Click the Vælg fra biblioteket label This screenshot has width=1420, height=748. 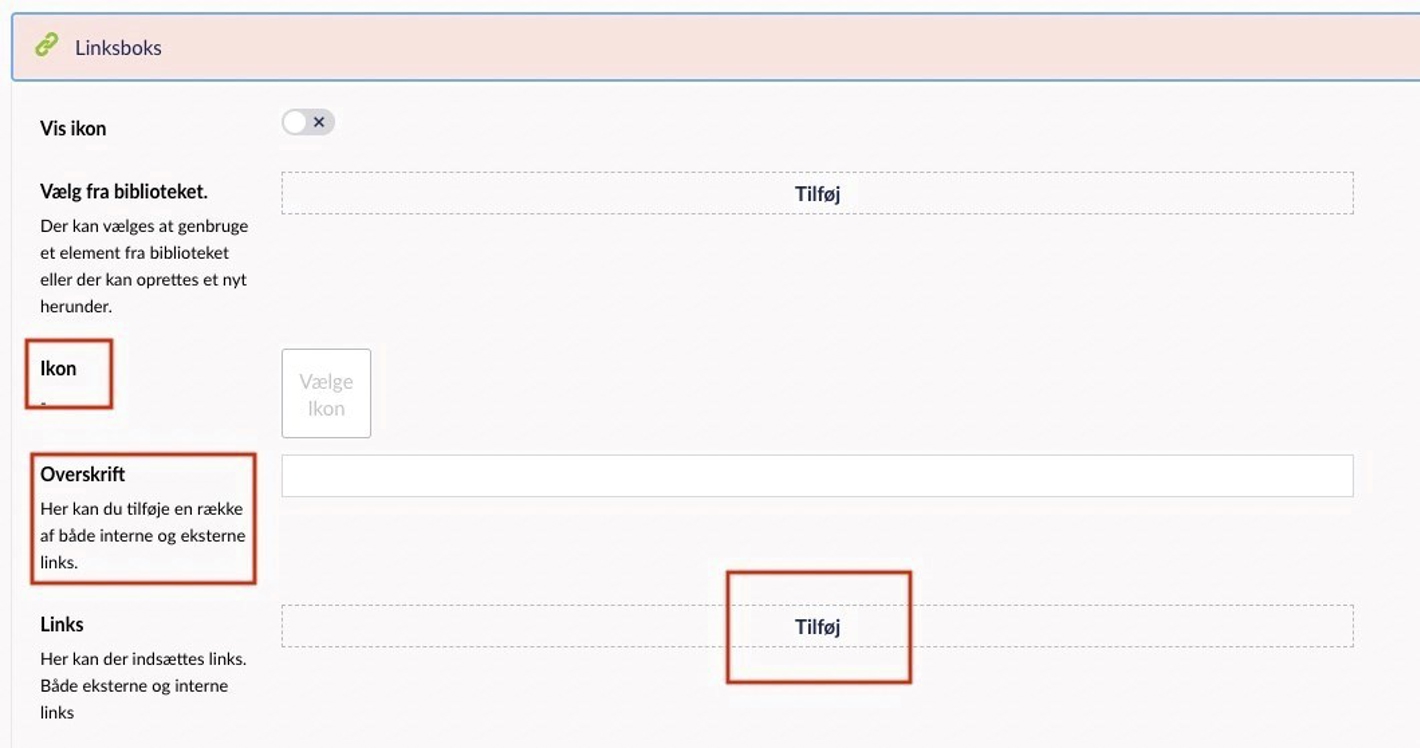point(124,191)
